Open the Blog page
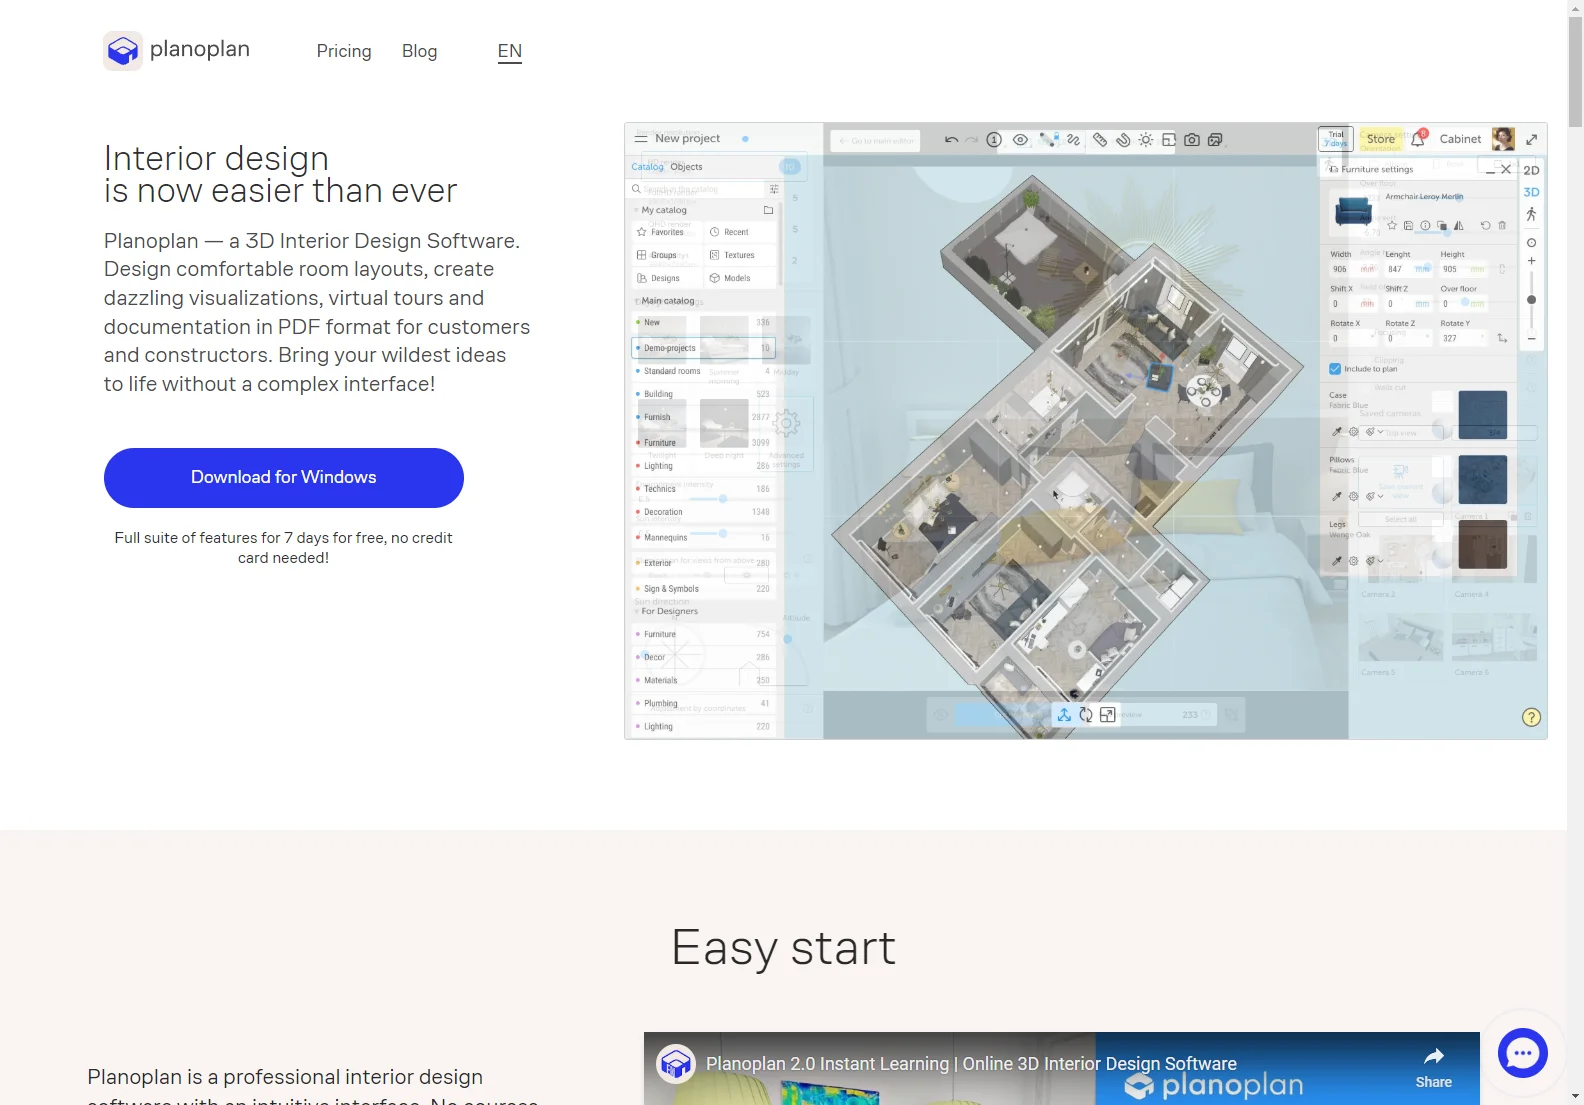 [419, 51]
